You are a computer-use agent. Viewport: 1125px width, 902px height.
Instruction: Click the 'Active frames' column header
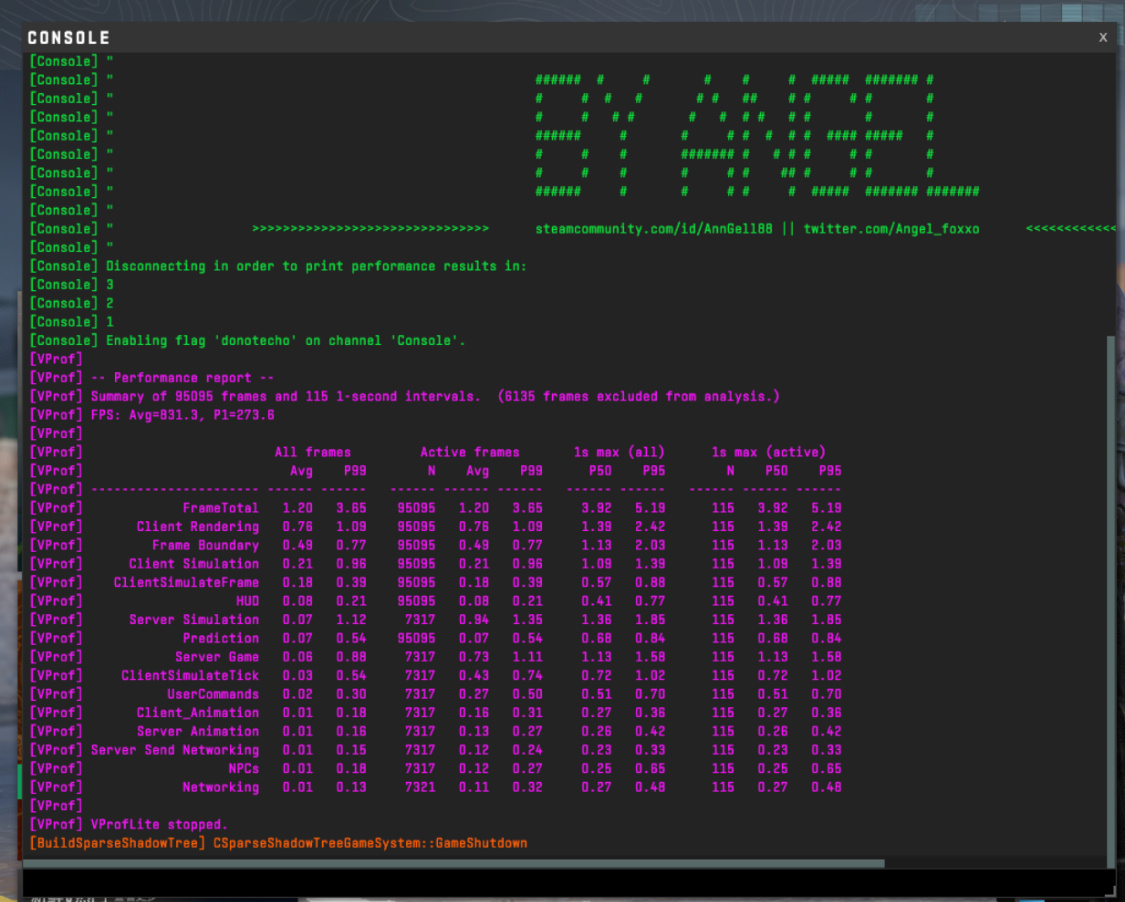[x=470, y=452]
